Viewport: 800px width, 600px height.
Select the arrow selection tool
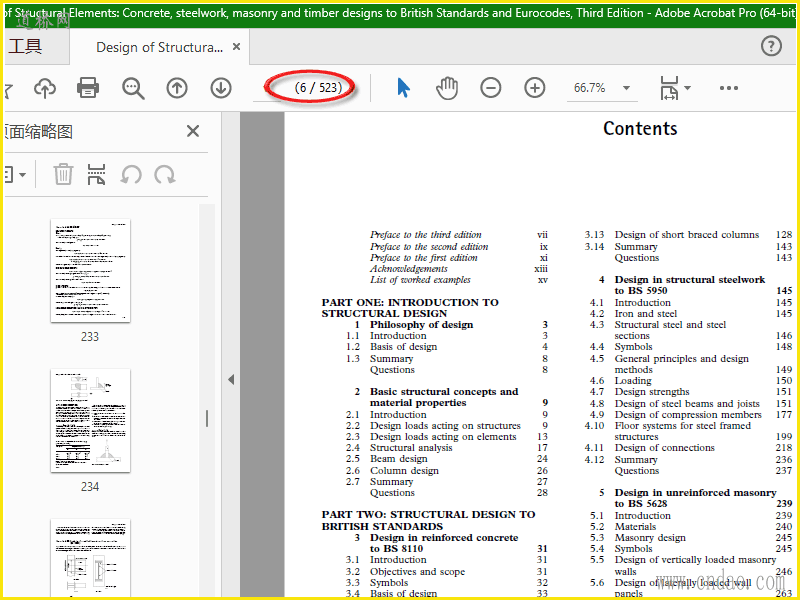click(x=403, y=88)
